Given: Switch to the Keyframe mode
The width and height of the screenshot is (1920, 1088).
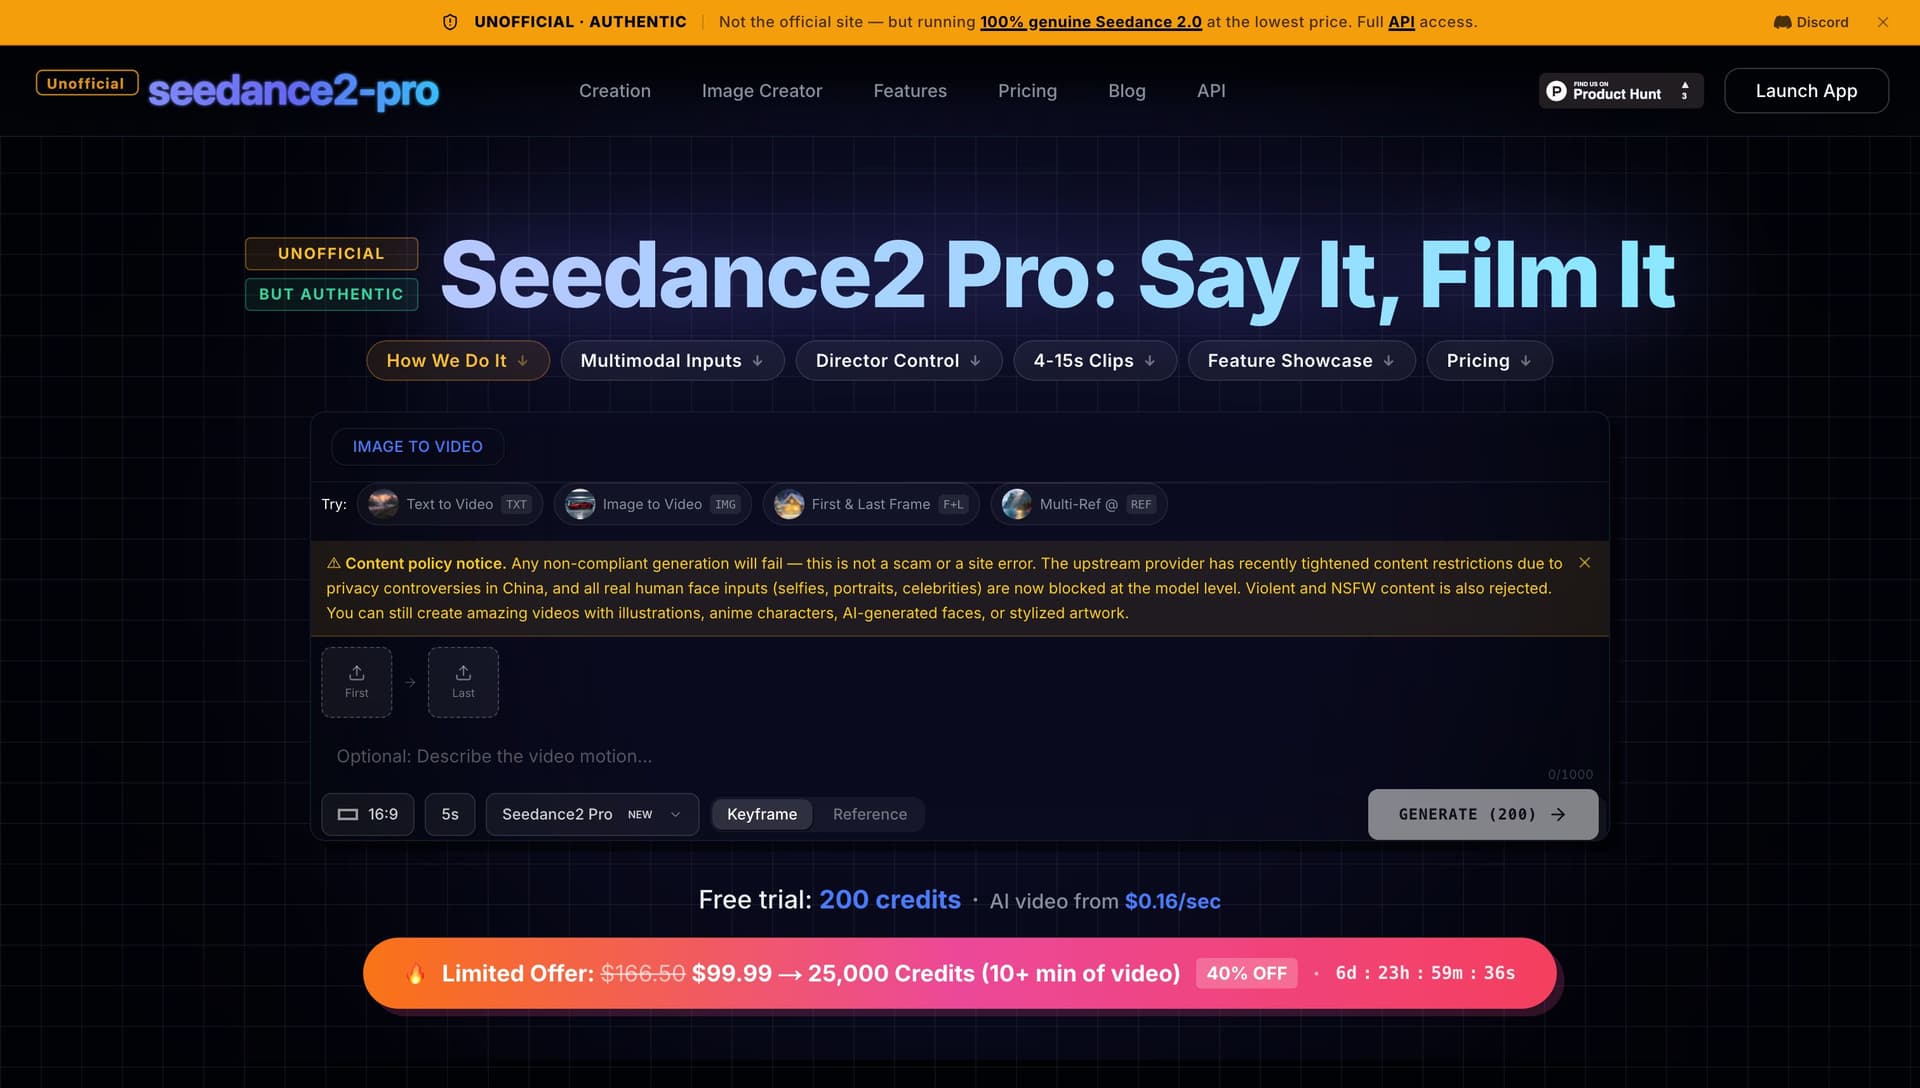Looking at the screenshot, I should point(761,814).
